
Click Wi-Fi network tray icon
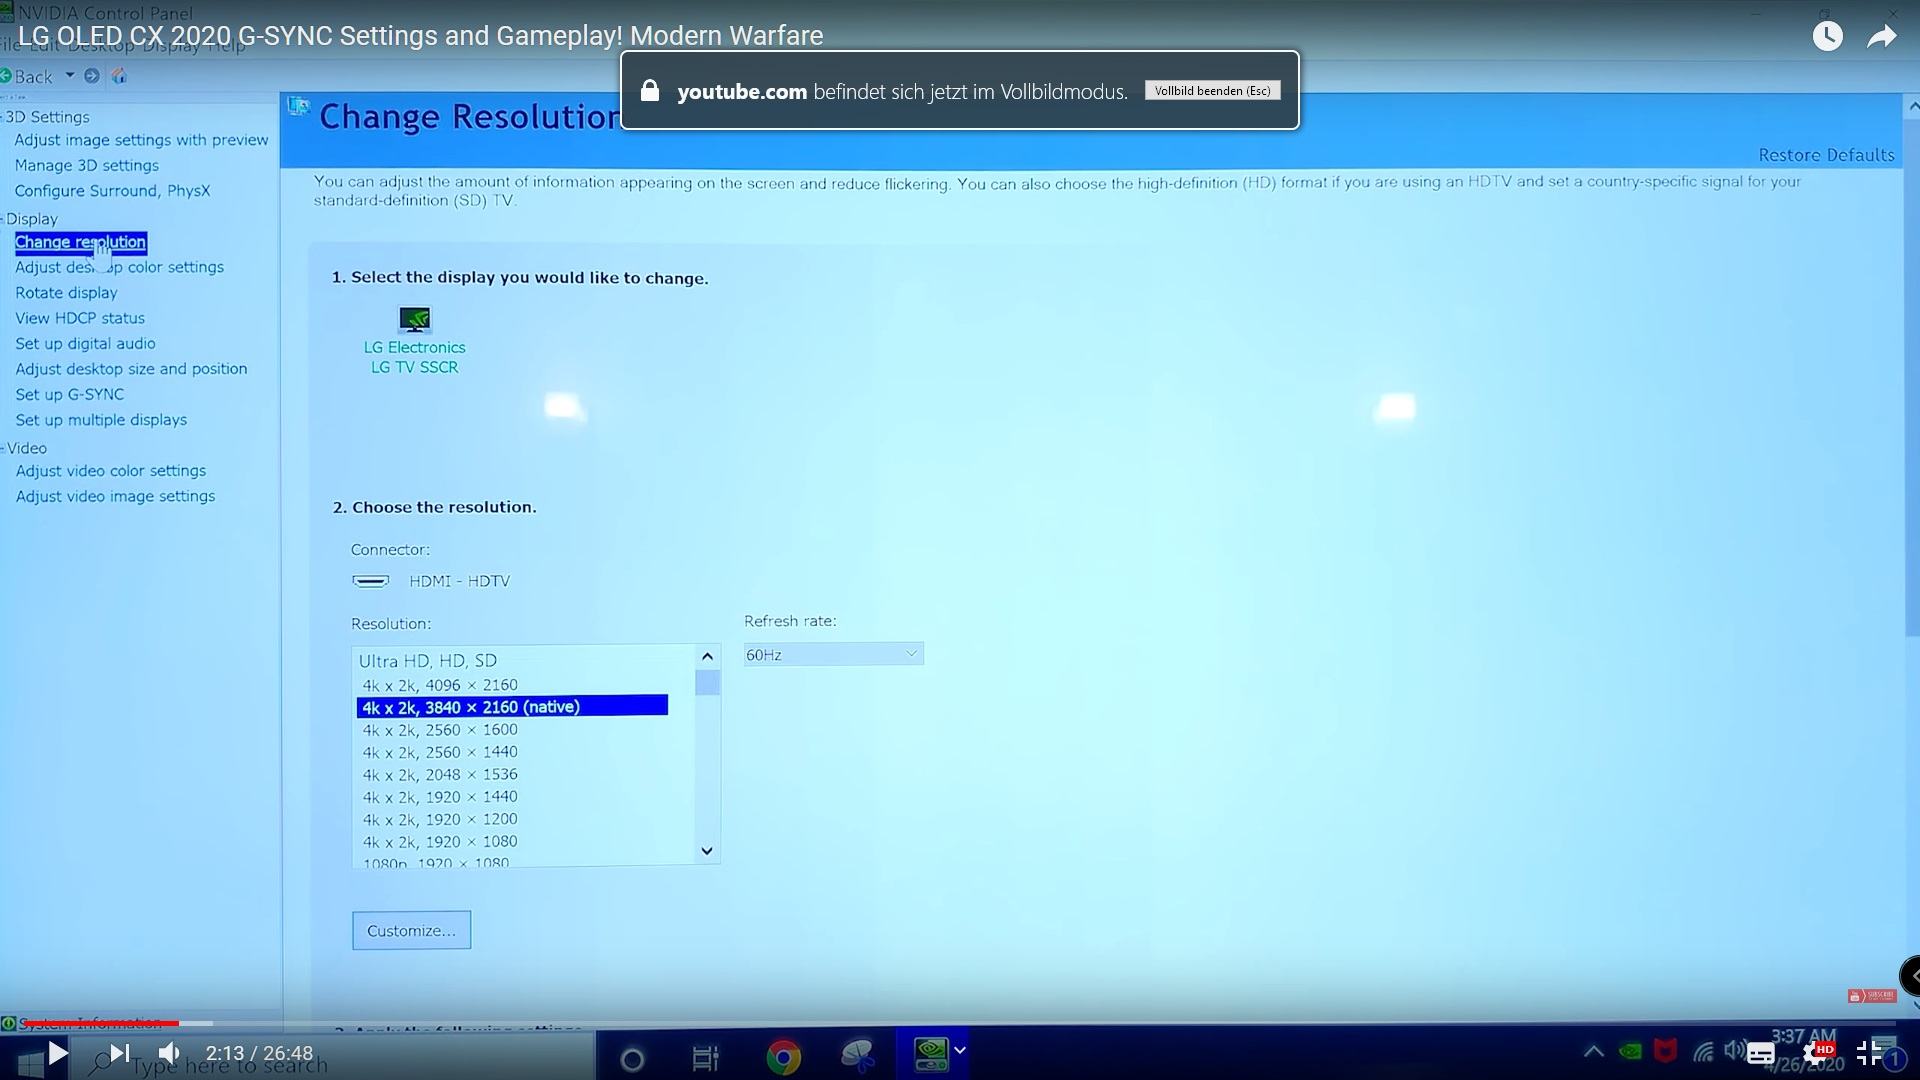point(1702,1052)
